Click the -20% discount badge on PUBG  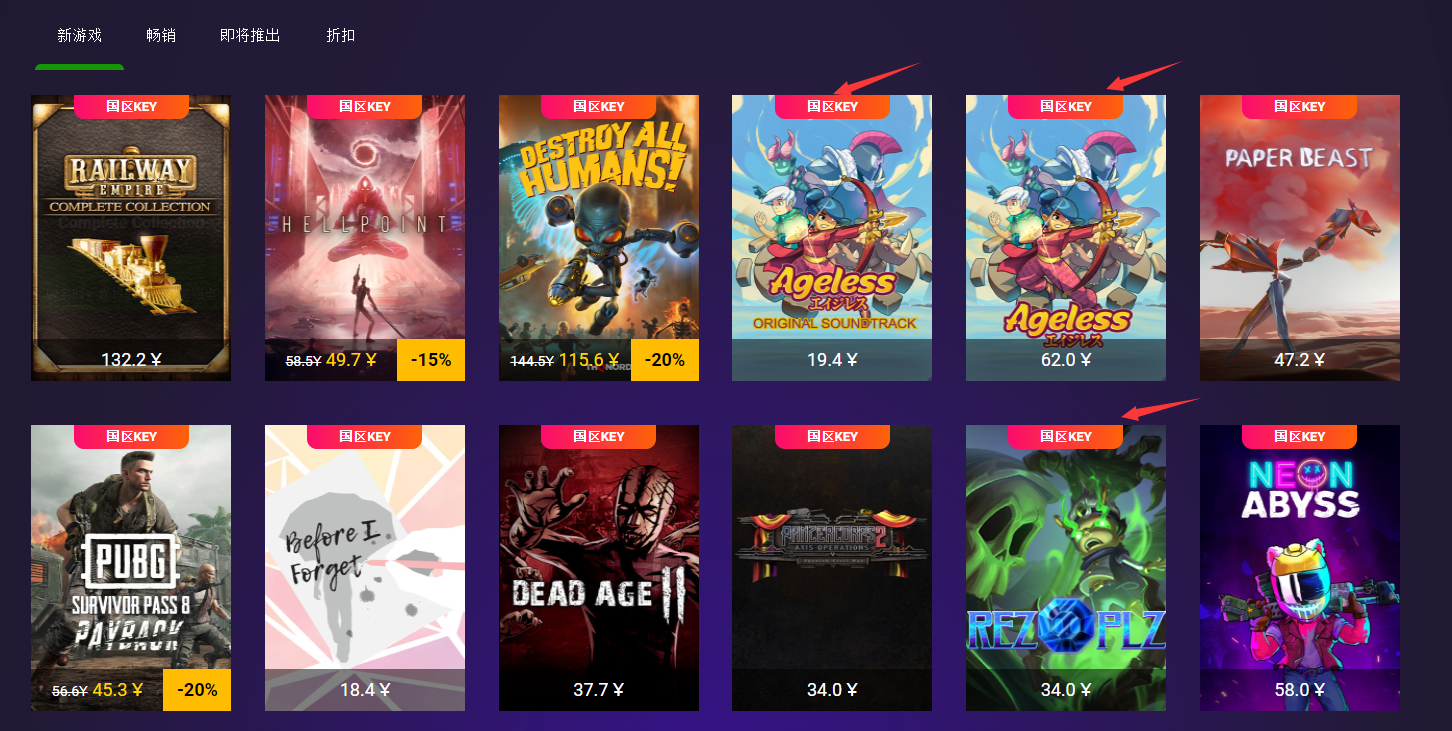tap(197, 690)
